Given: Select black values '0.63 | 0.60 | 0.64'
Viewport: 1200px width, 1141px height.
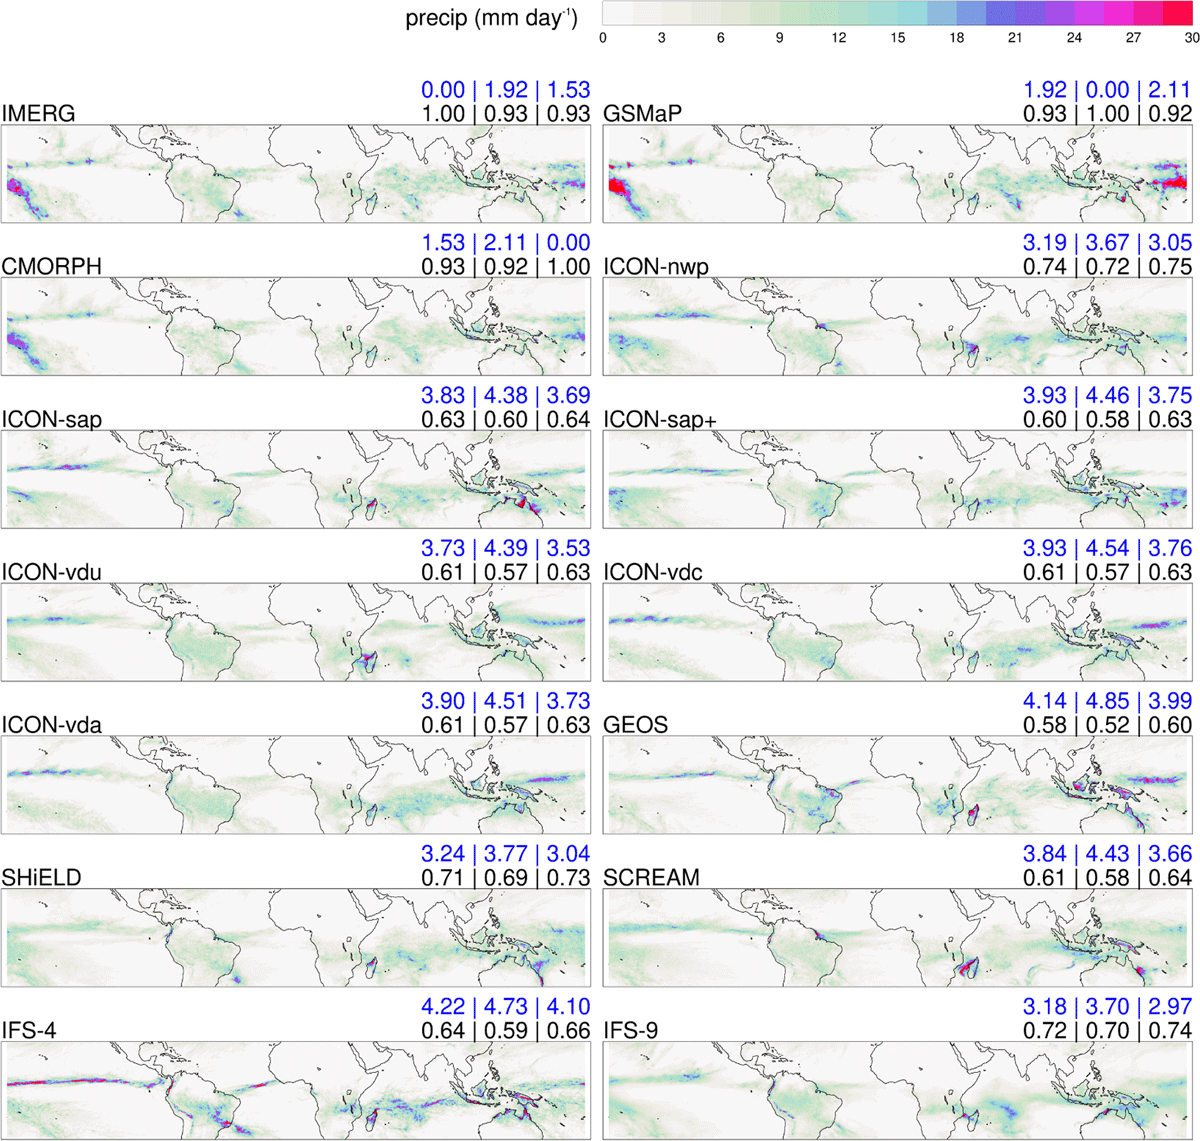Looking at the screenshot, I should tap(506, 420).
